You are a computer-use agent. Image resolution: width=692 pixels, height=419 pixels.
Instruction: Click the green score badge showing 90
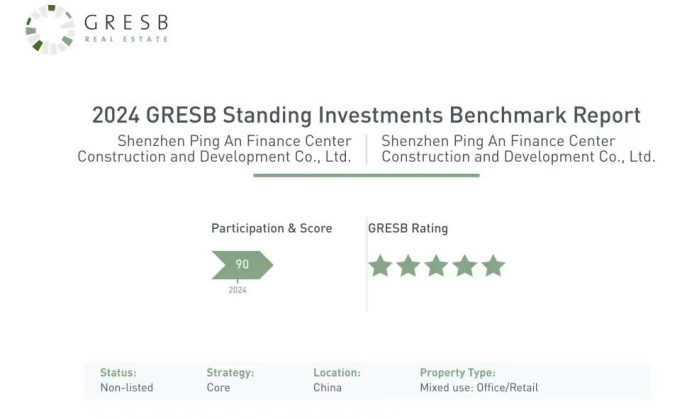coord(241,265)
